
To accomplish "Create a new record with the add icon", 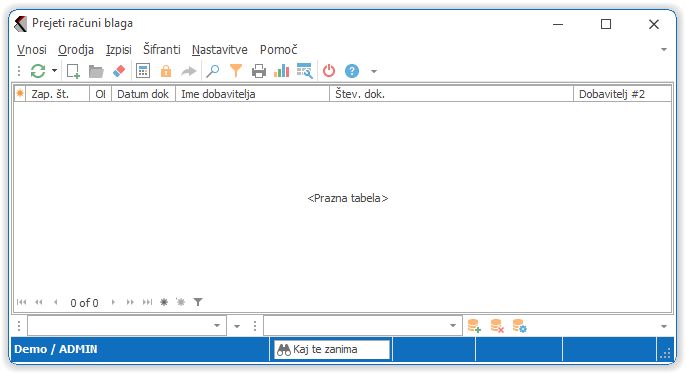I will pyautogui.click(x=73, y=71).
